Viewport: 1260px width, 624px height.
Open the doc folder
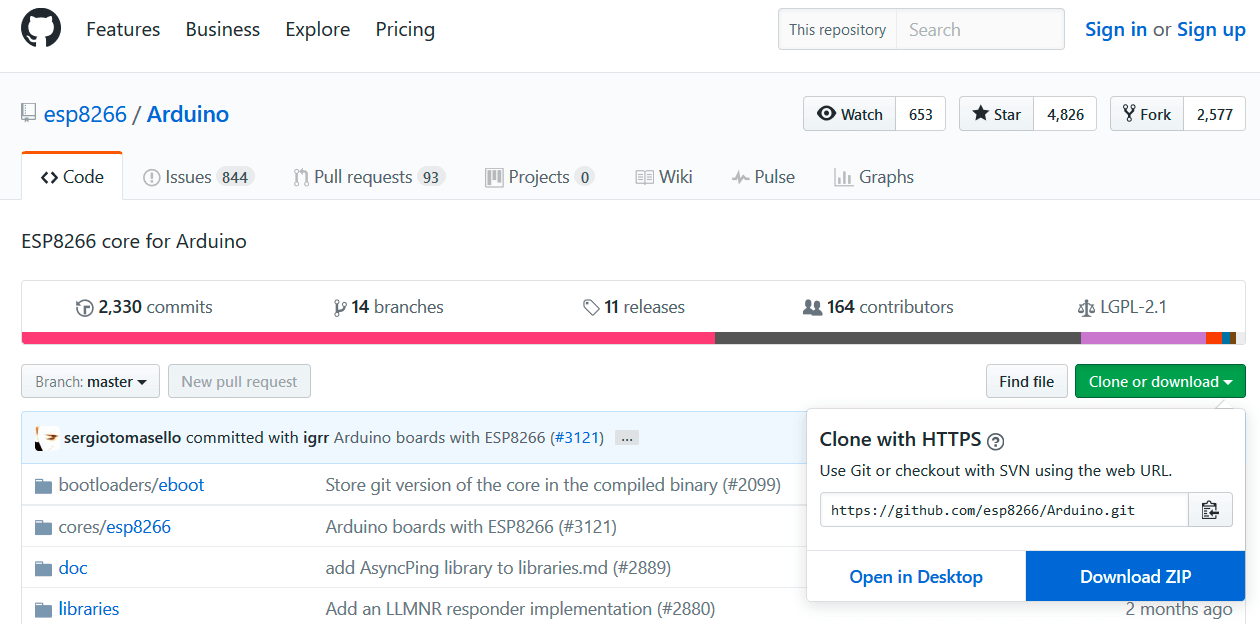[73, 567]
